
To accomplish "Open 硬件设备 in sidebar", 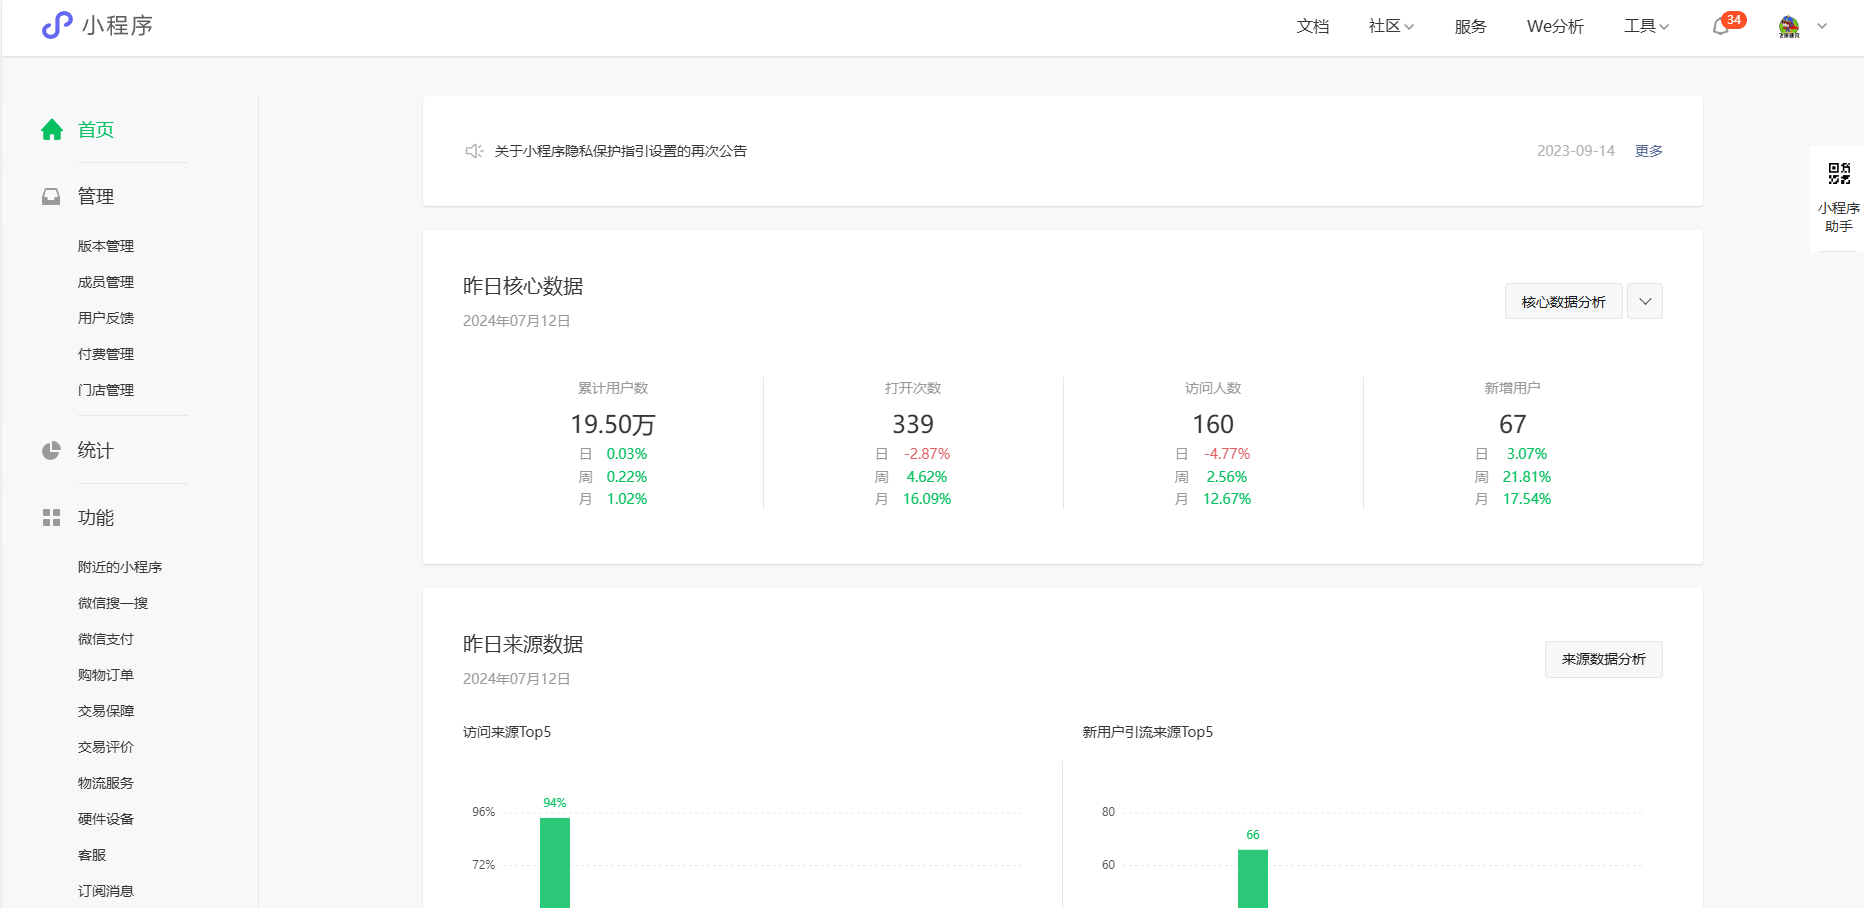I will coord(106,819).
